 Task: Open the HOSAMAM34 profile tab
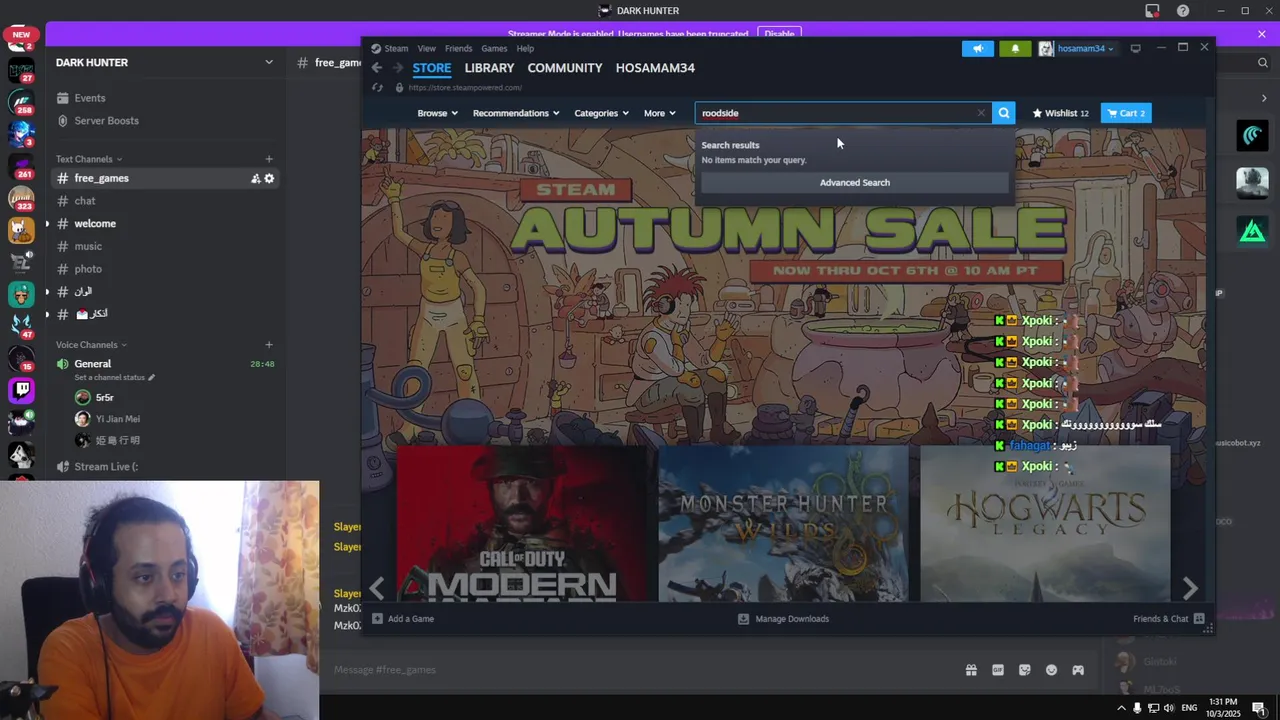[x=655, y=68]
